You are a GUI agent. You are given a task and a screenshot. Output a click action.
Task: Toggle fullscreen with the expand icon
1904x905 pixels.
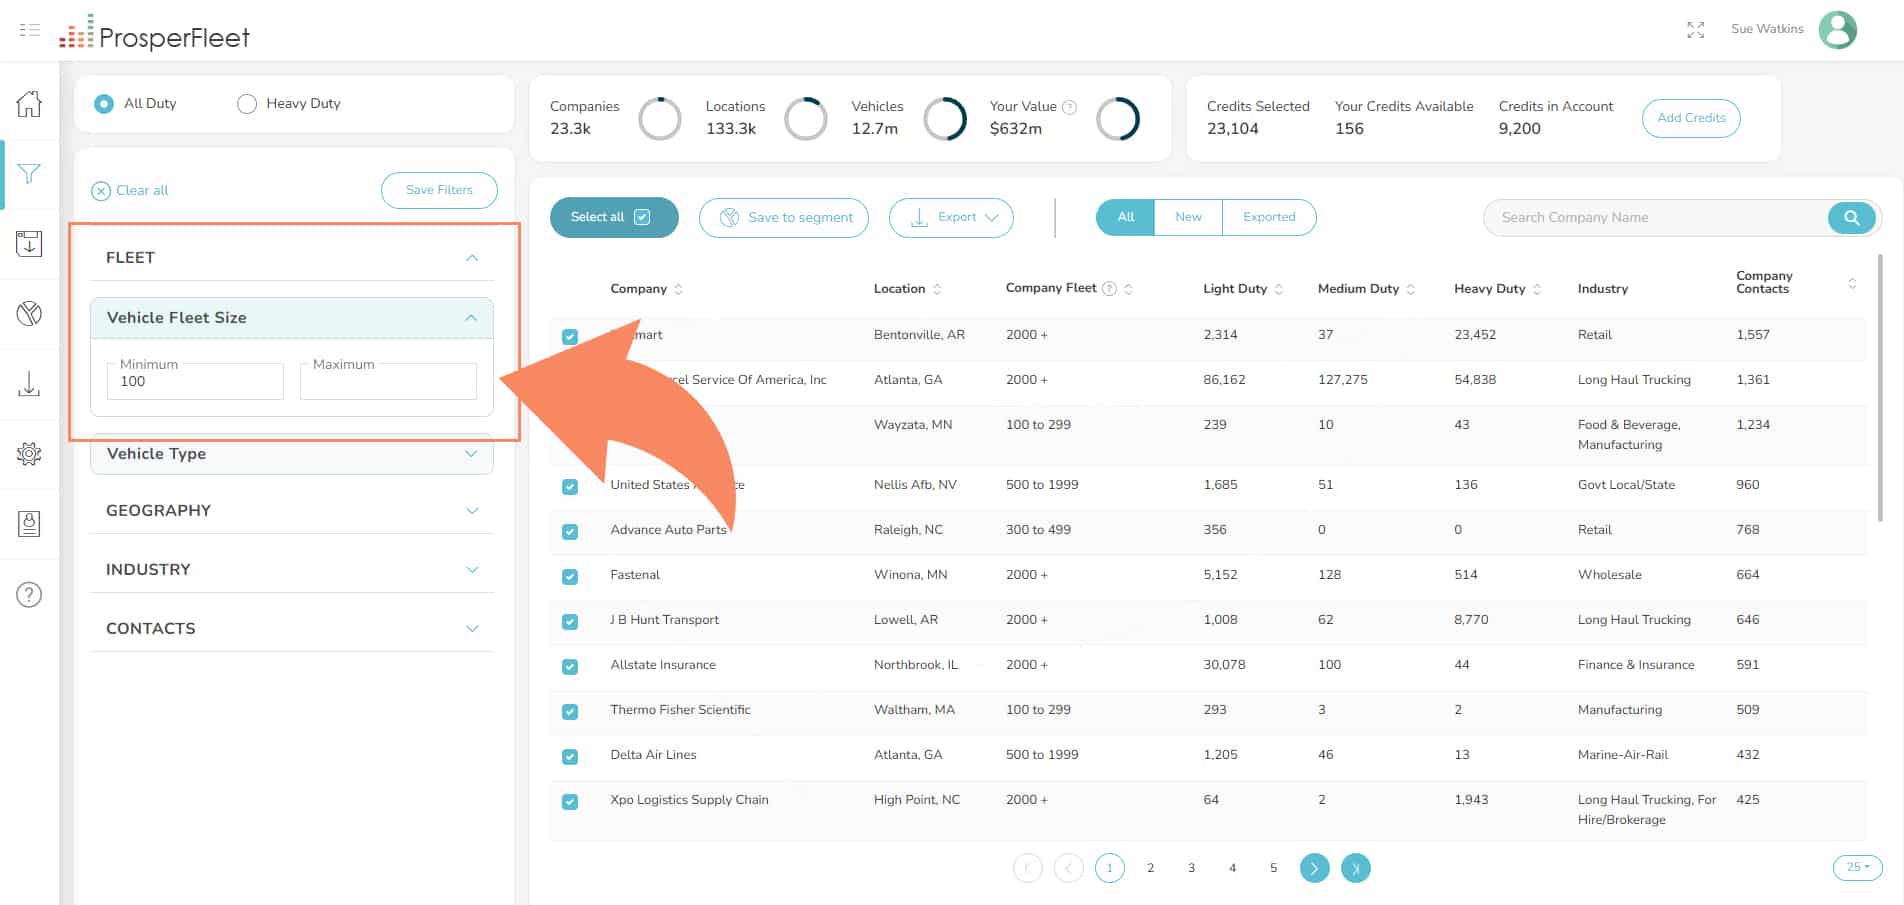point(1695,30)
